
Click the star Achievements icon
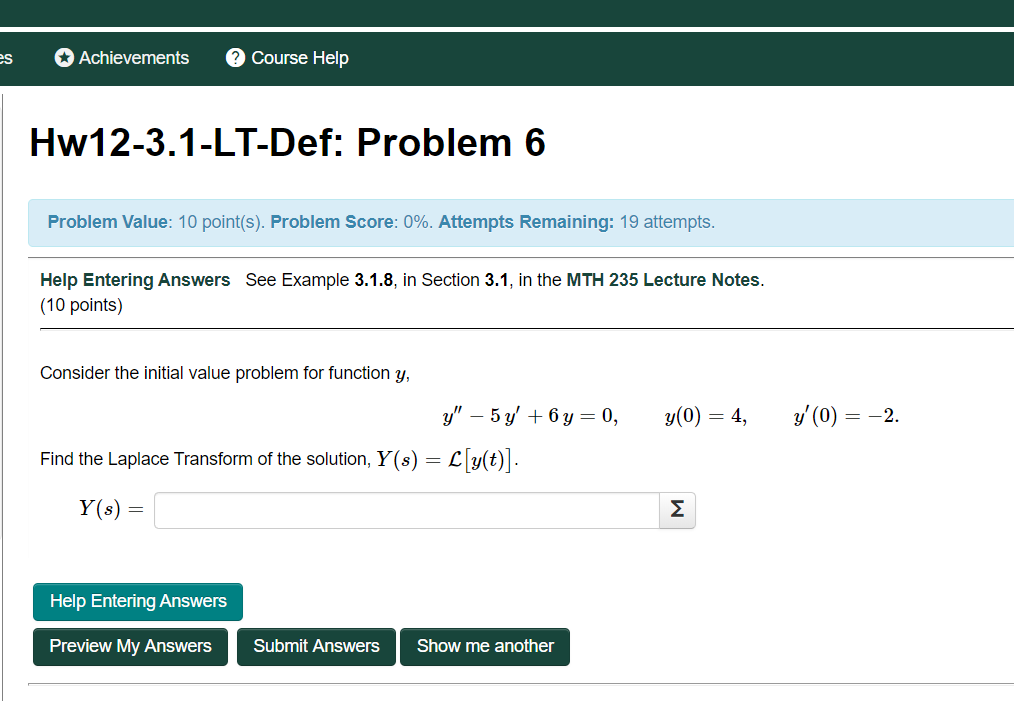click(x=64, y=58)
